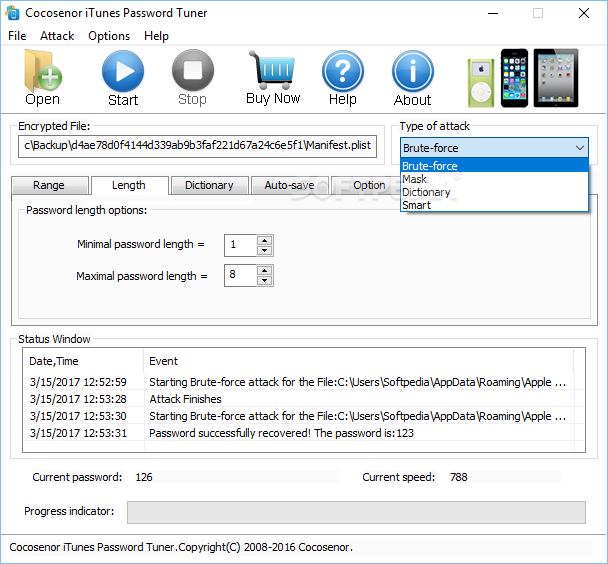This screenshot has height=564, width=608.
Task: Increase the maximal password length
Action: (264, 271)
